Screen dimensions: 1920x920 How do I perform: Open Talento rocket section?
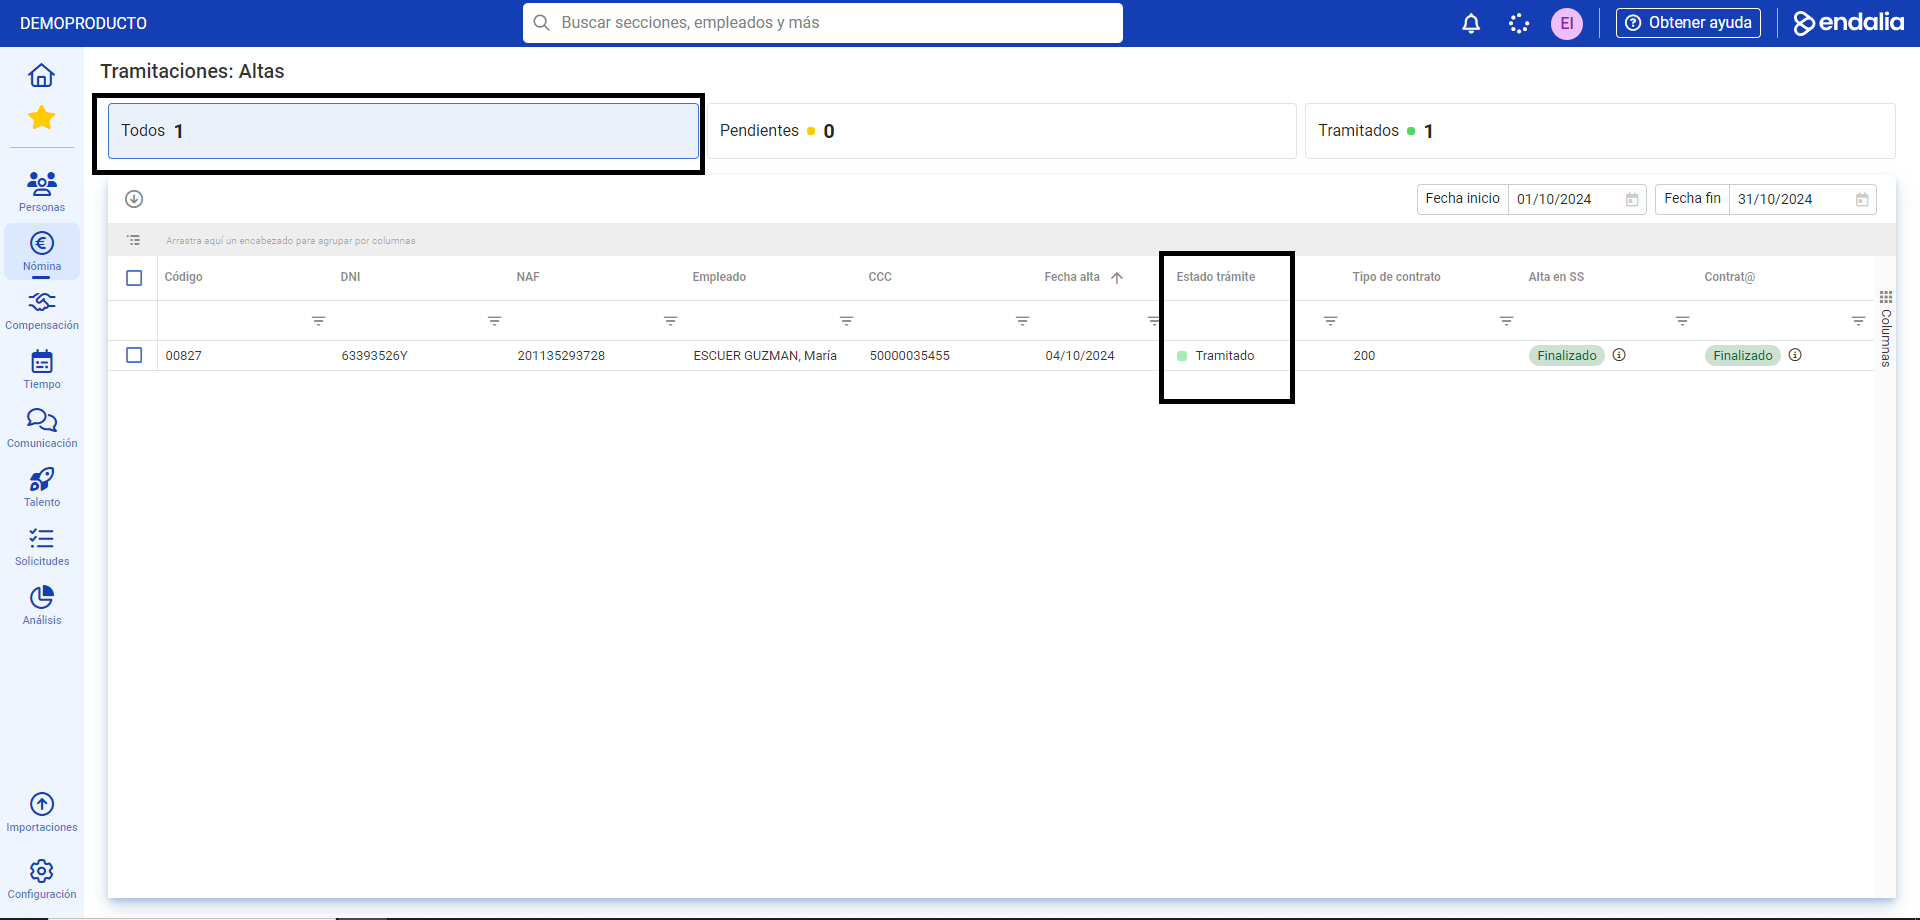[x=42, y=487]
